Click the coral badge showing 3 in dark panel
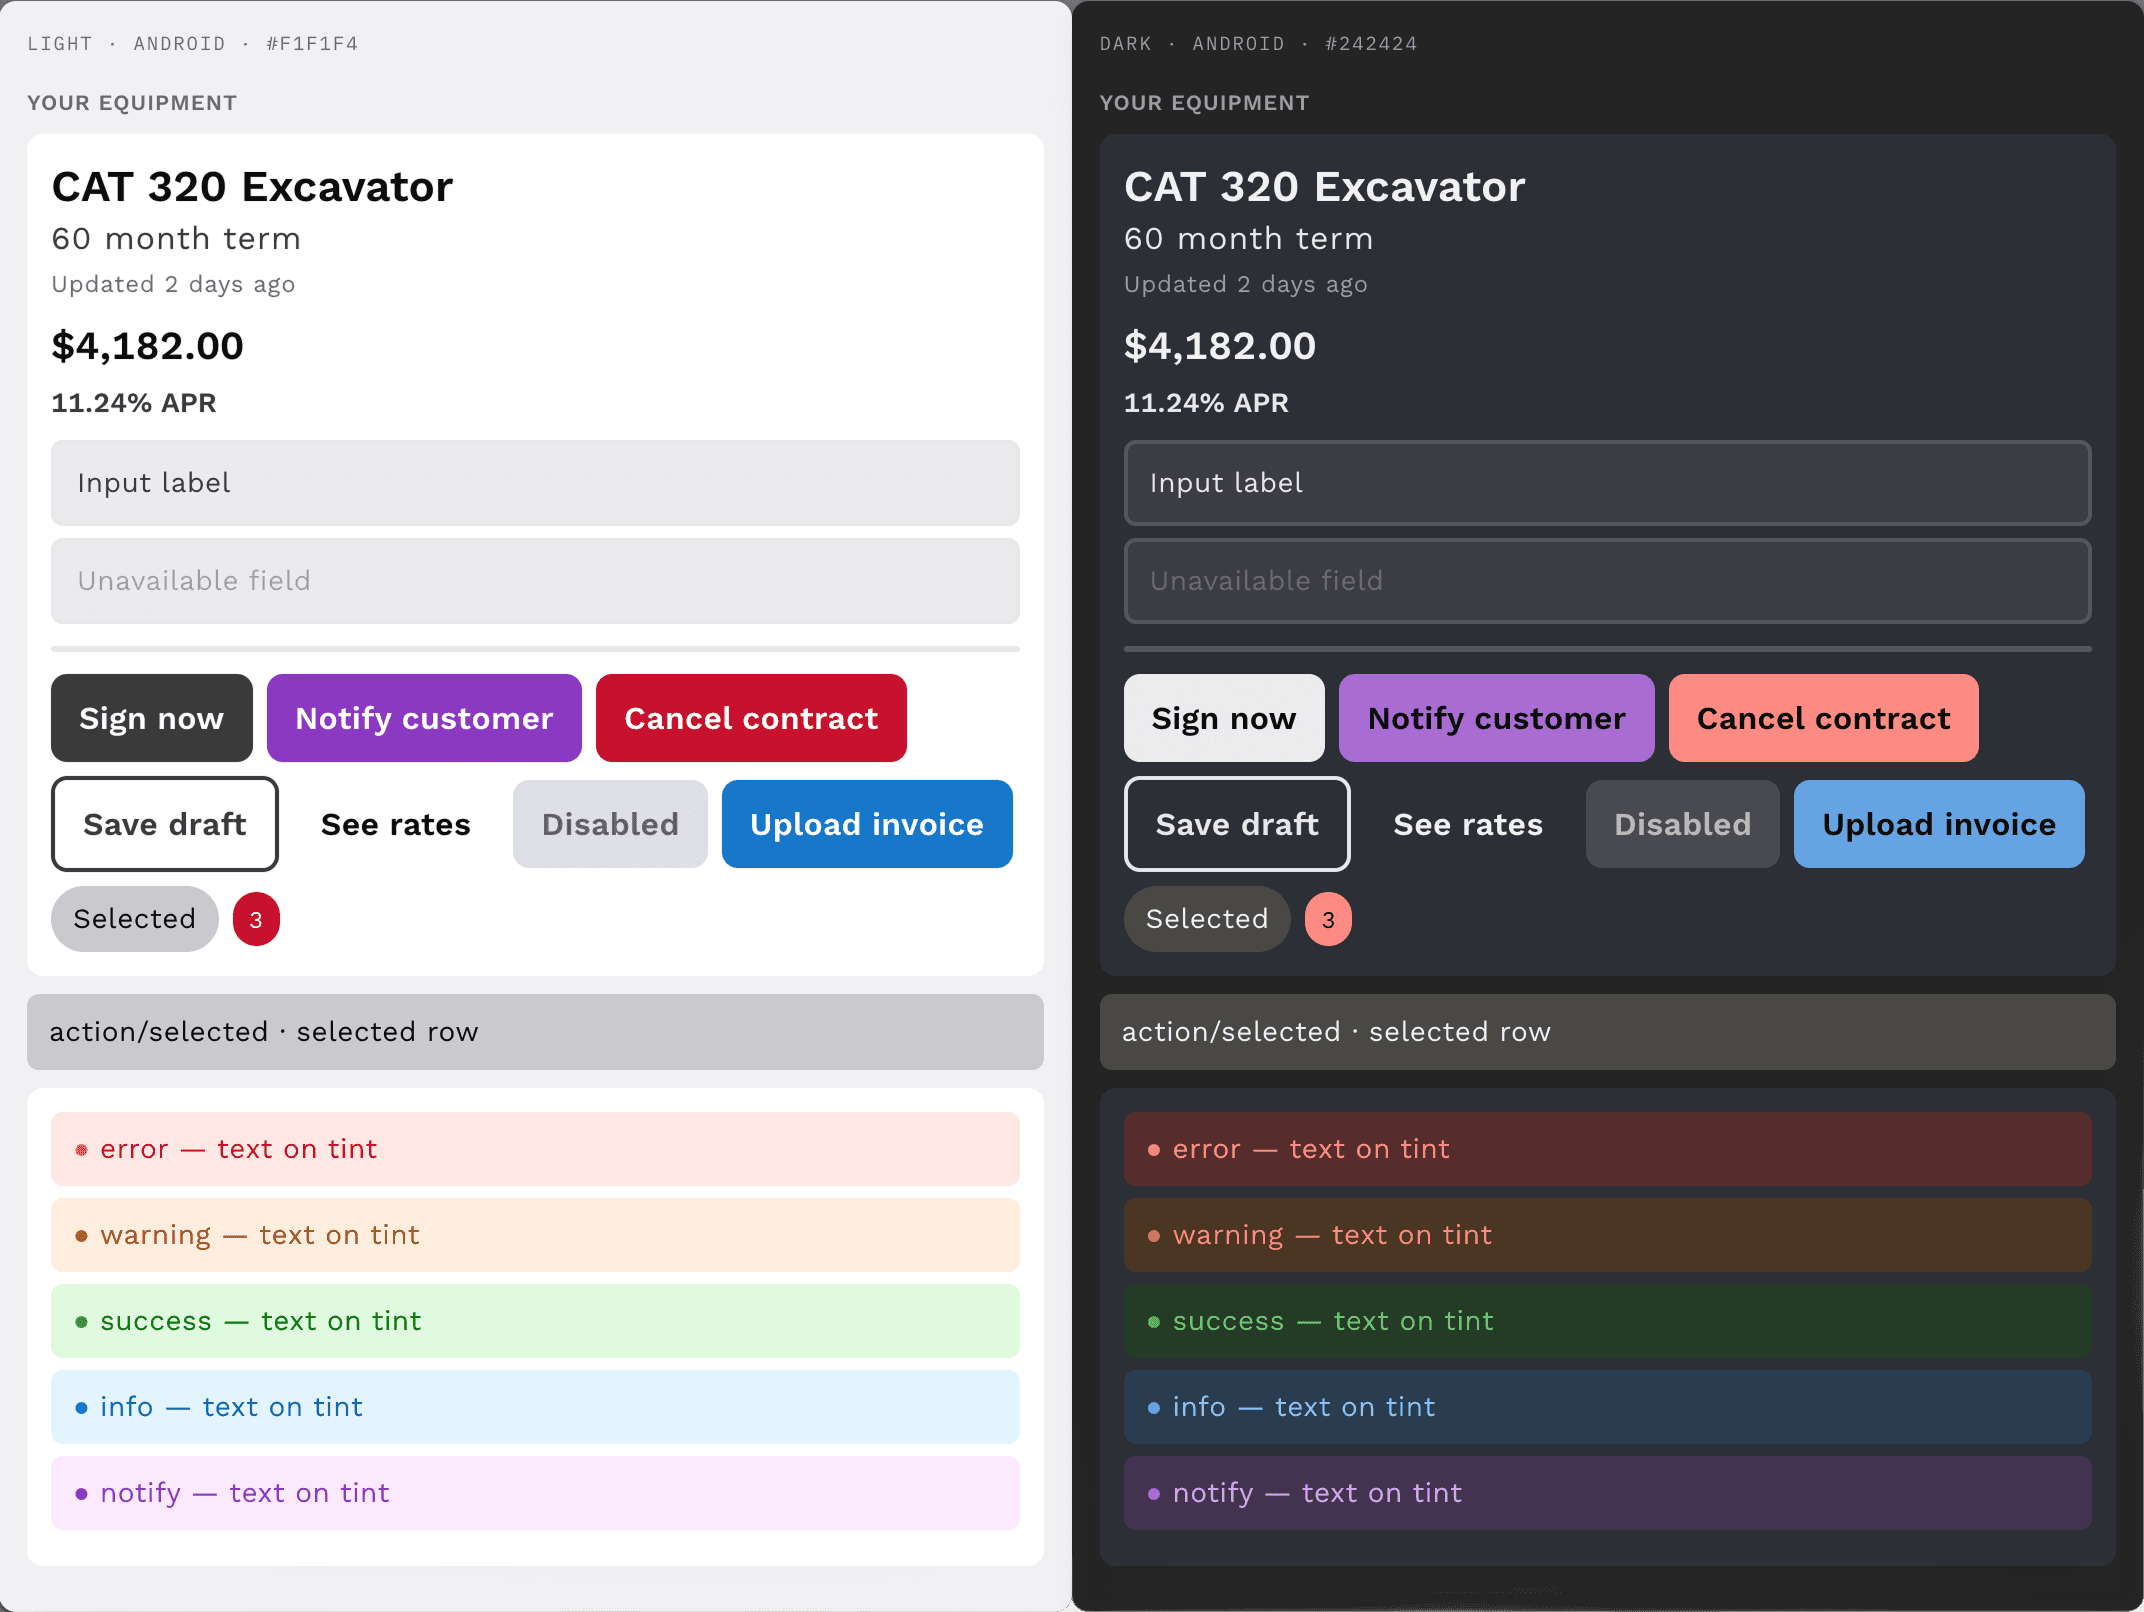 coord(1328,919)
